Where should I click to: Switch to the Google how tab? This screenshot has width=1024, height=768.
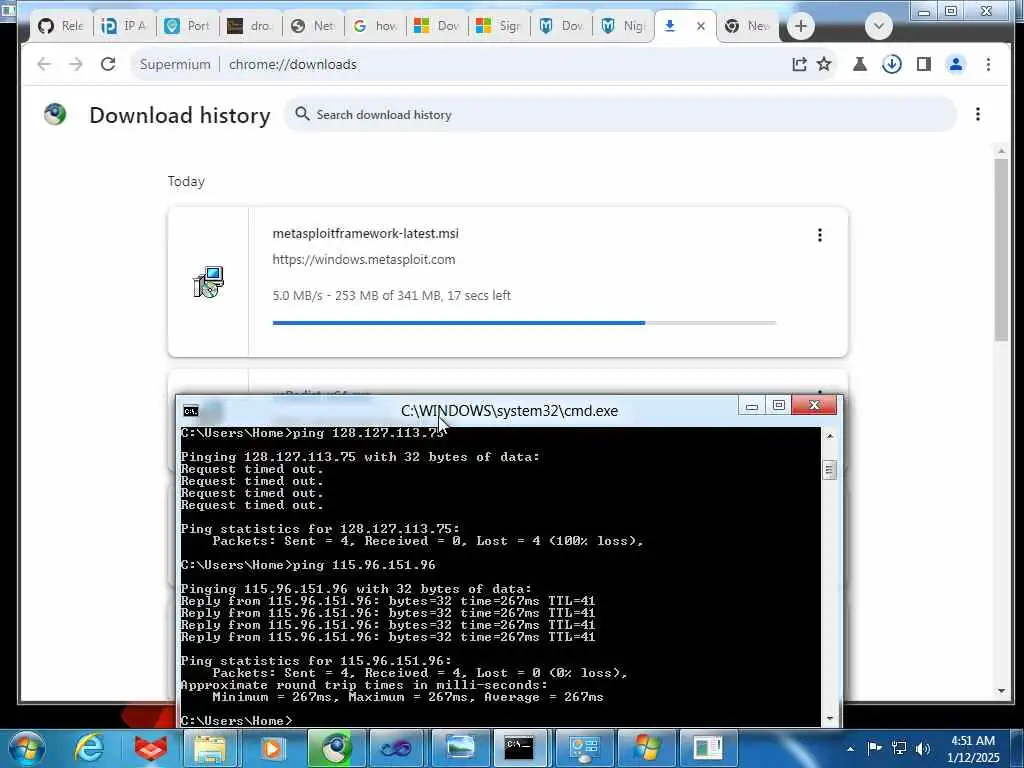376,26
